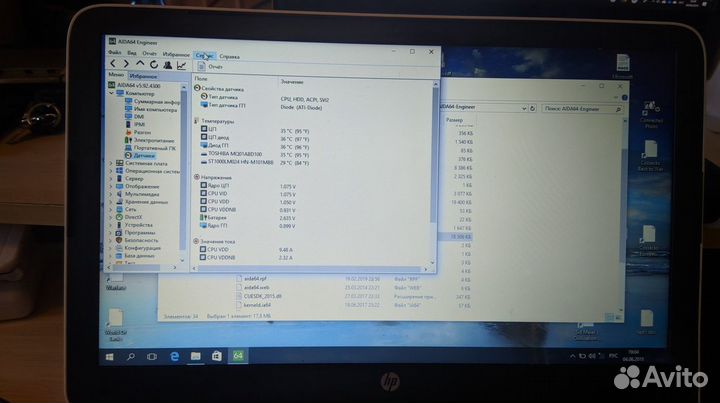Refresh sensor values with the refresh icon
The width and height of the screenshot is (720, 403).
pyautogui.click(x=154, y=65)
